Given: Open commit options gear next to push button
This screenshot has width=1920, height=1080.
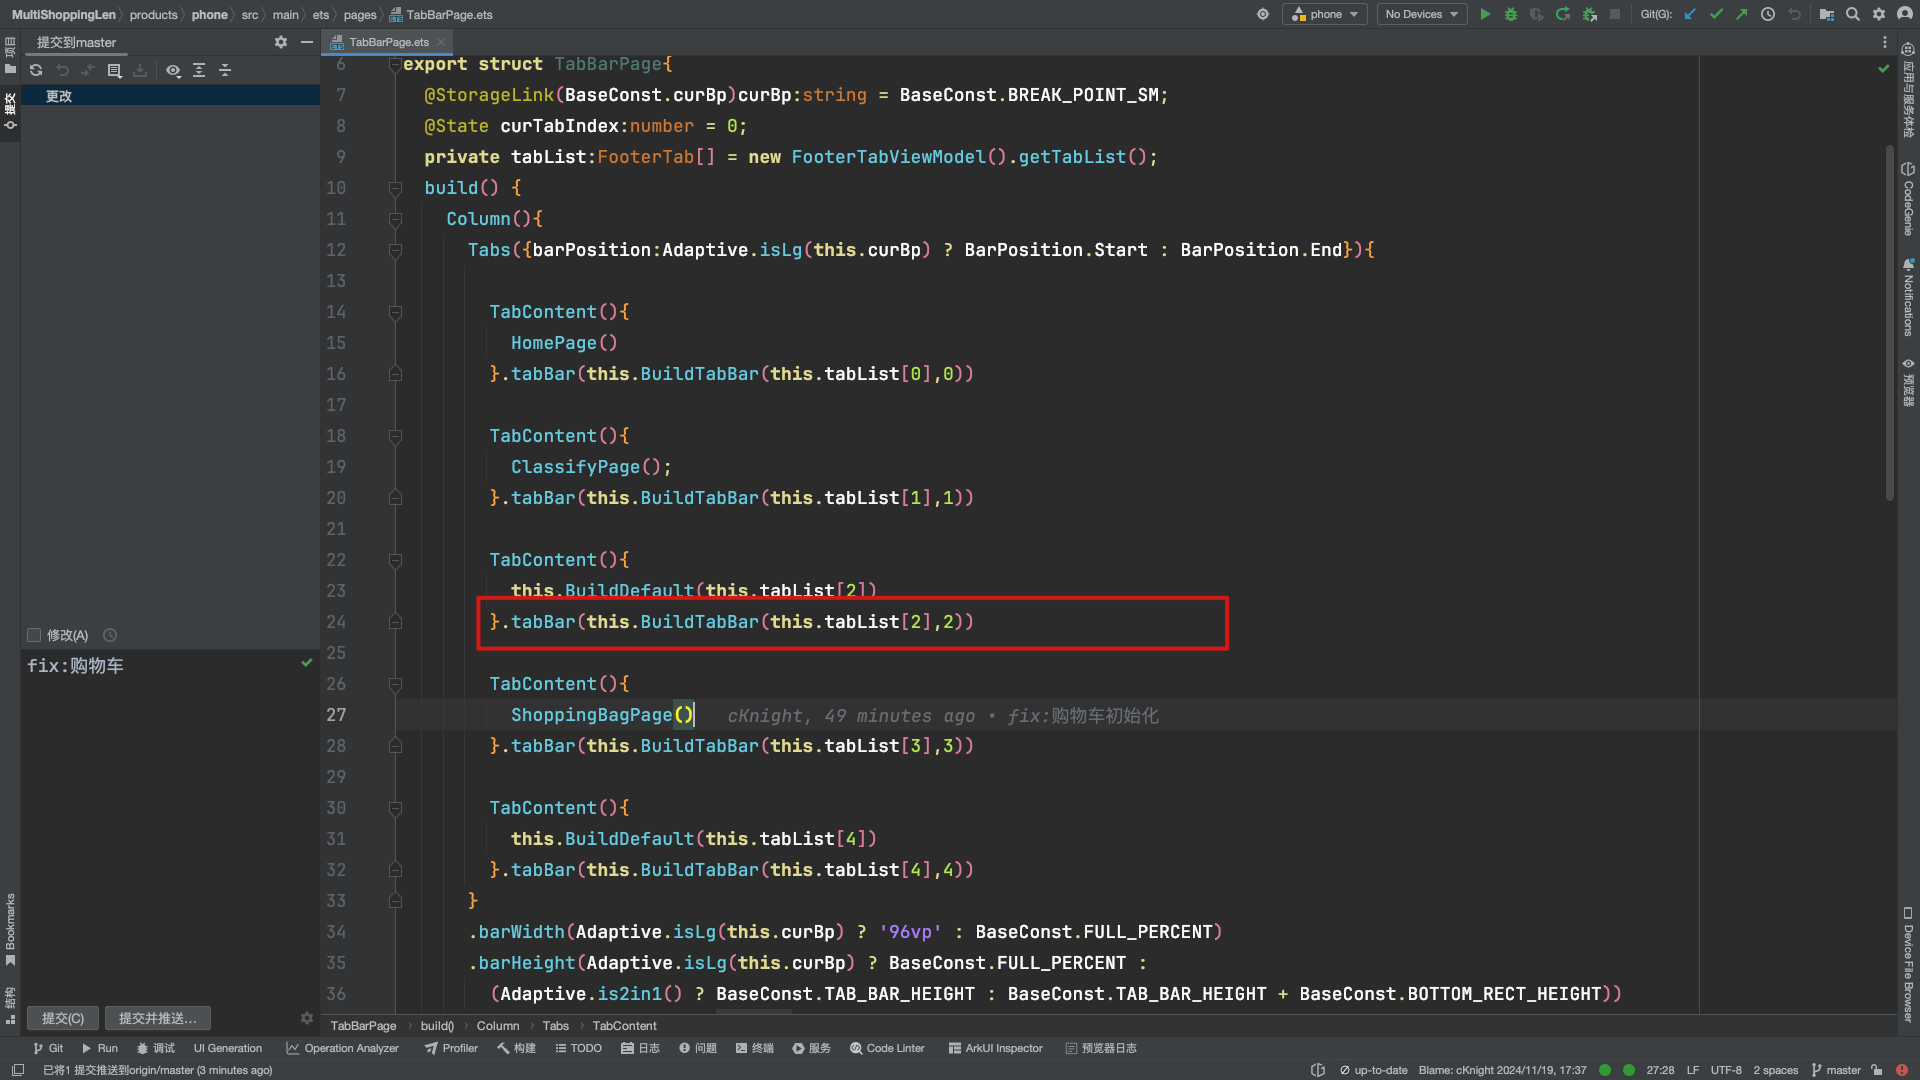Looking at the screenshot, I should pyautogui.click(x=307, y=1018).
